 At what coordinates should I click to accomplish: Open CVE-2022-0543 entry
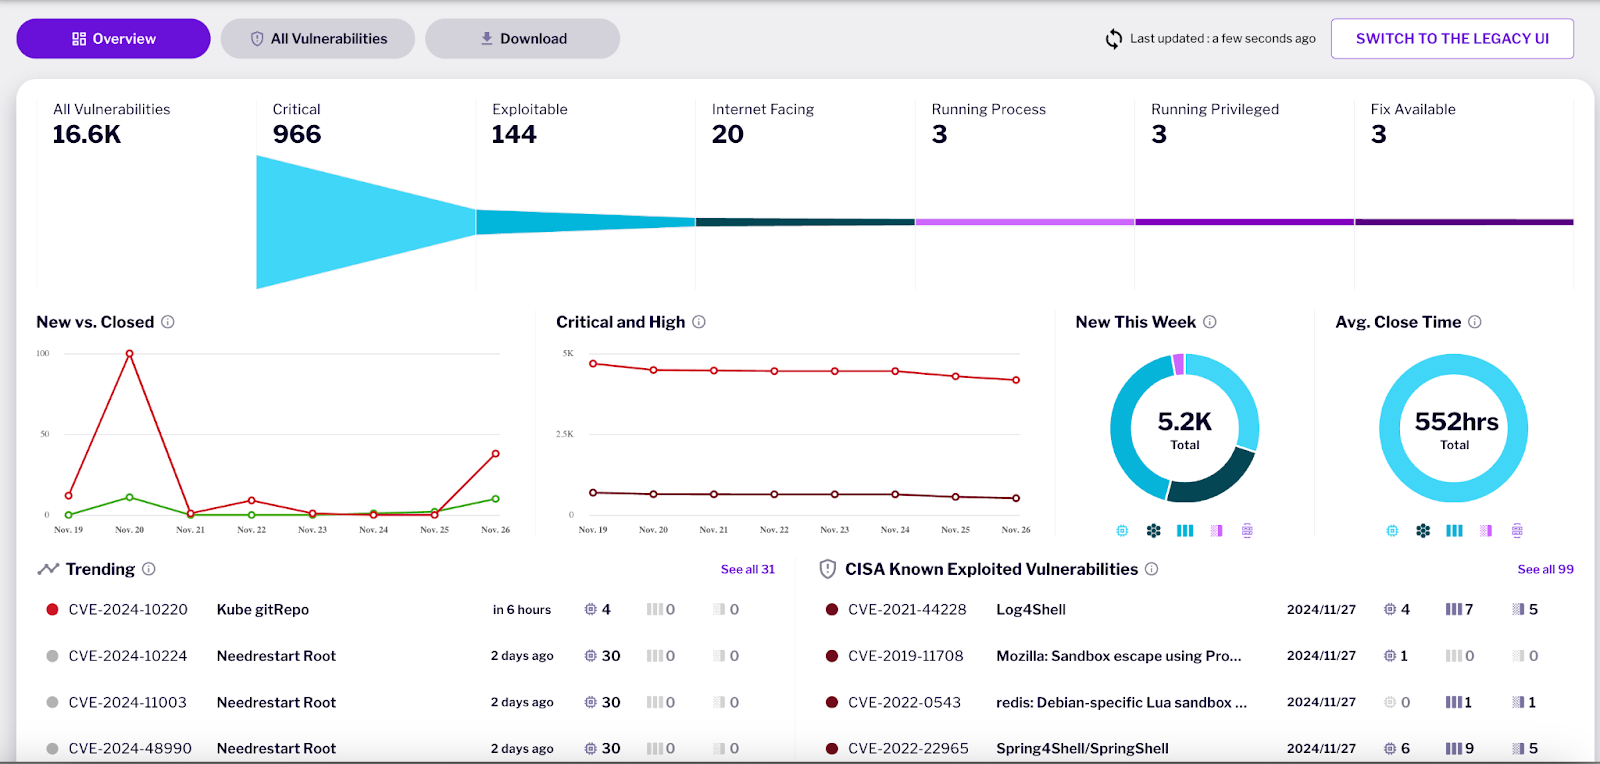904,702
